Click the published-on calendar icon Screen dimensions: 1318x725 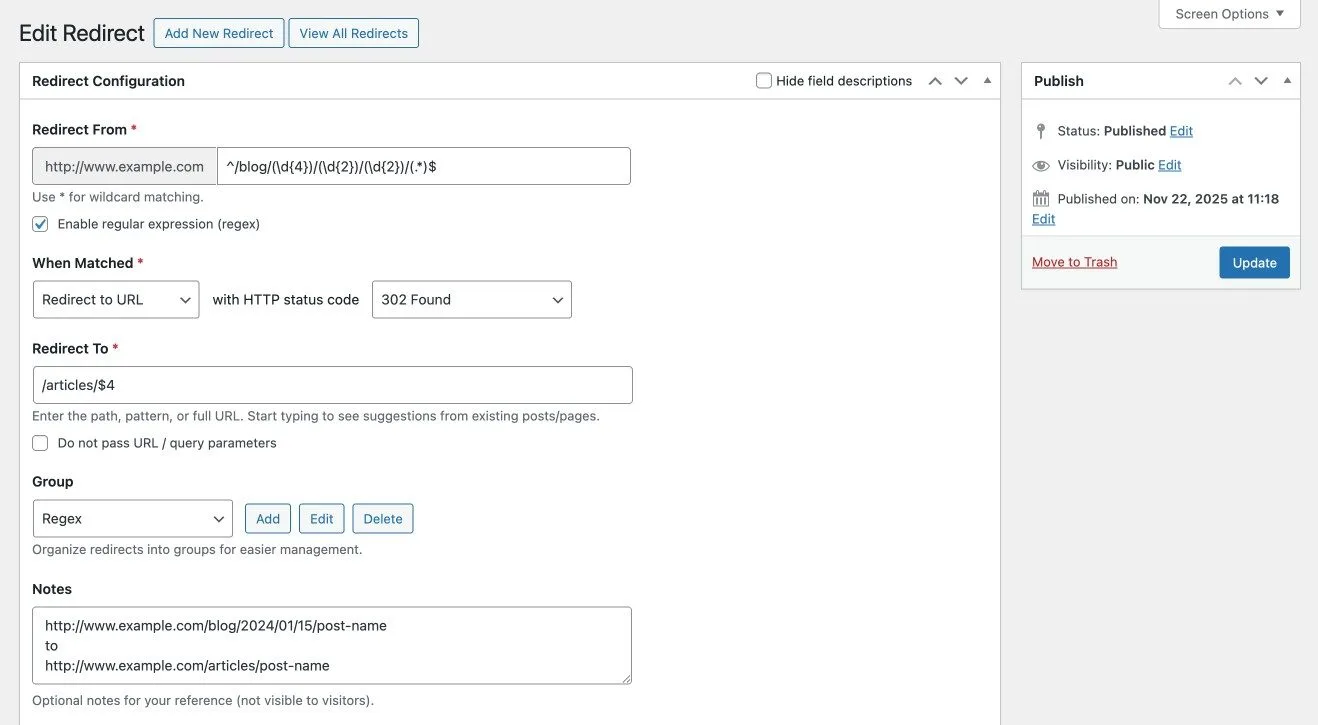point(1041,199)
